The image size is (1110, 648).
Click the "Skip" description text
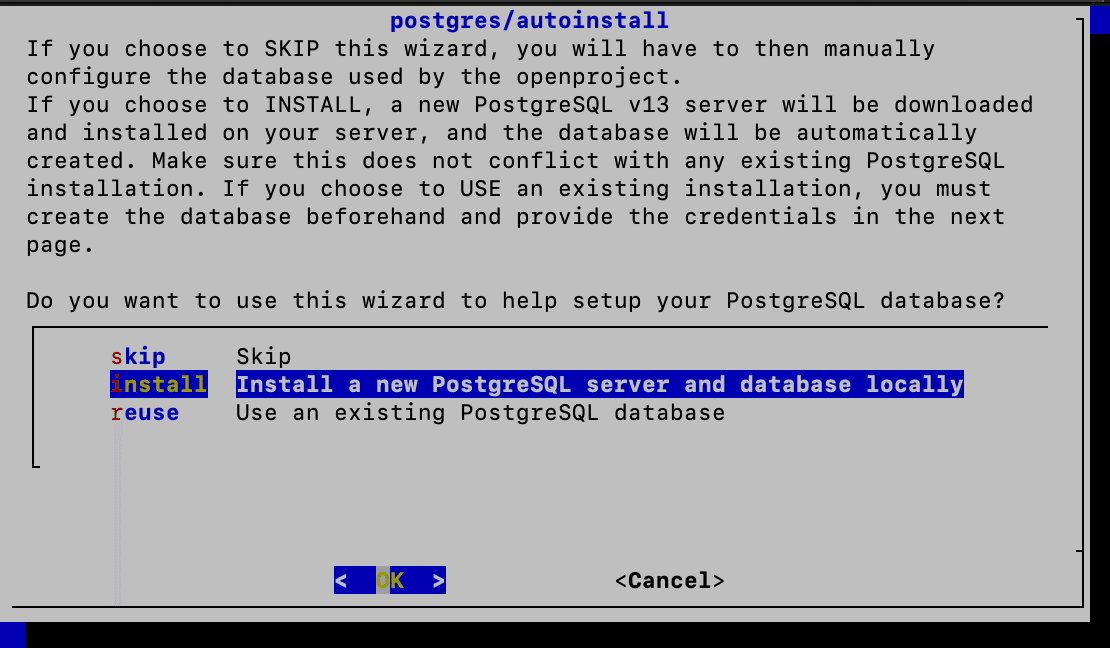(263, 356)
